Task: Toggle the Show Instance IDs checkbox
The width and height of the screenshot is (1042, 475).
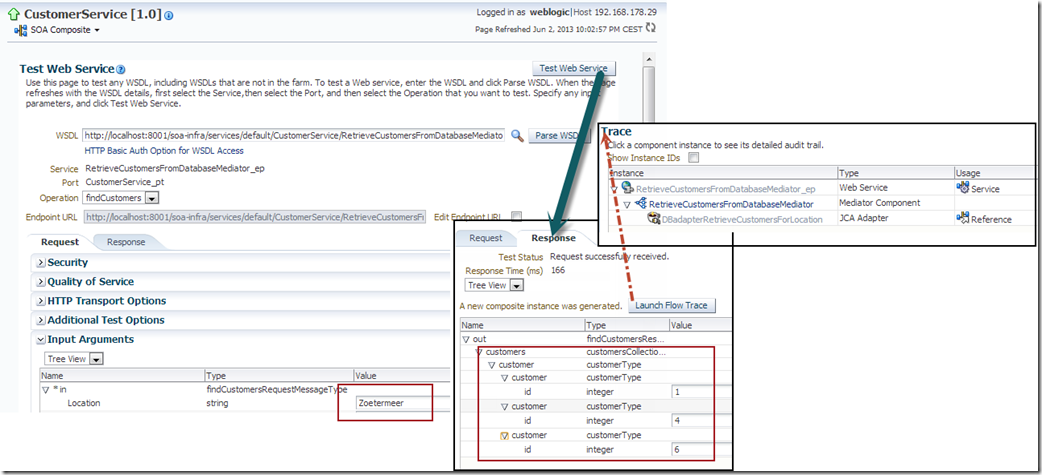Action: pyautogui.click(x=693, y=158)
